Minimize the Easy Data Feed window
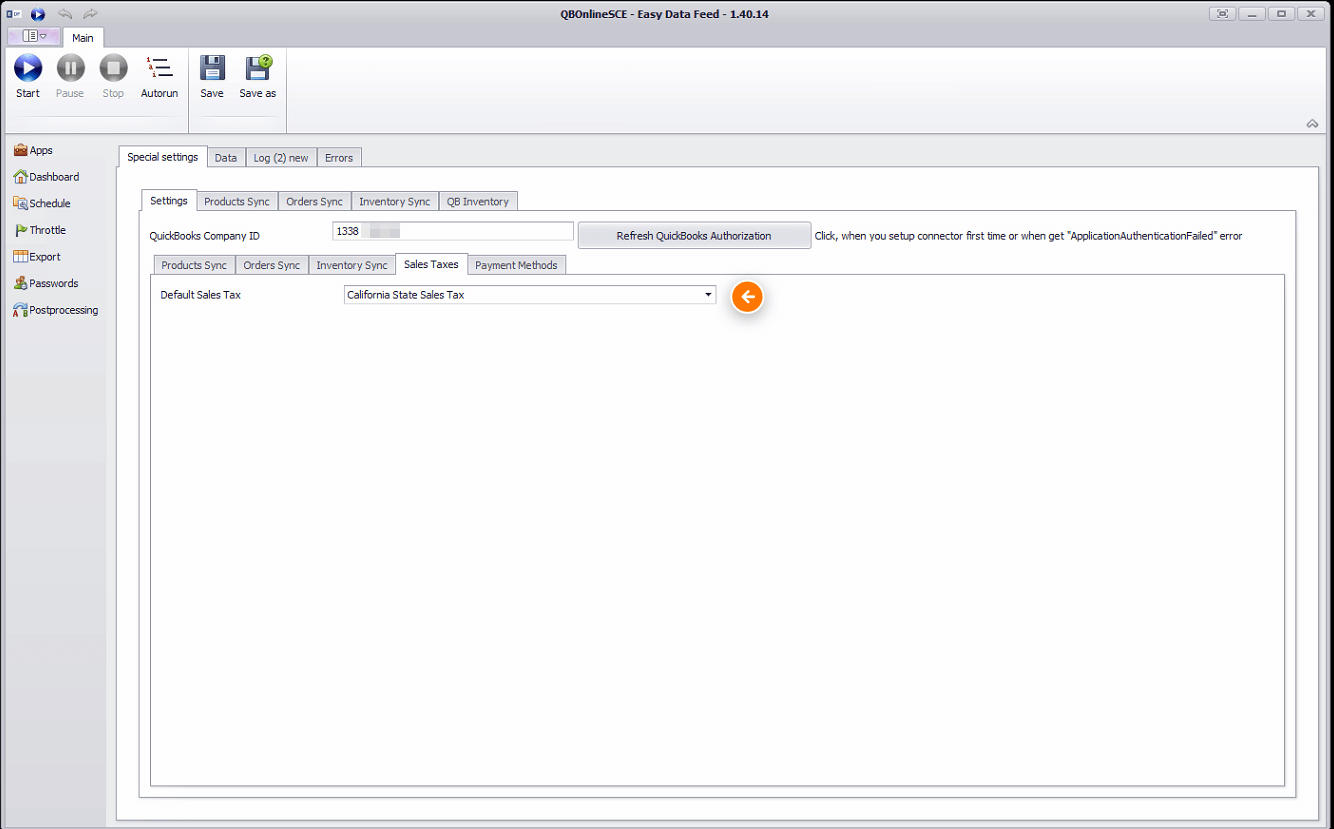Viewport: 1334px width, 829px height. [x=1252, y=14]
